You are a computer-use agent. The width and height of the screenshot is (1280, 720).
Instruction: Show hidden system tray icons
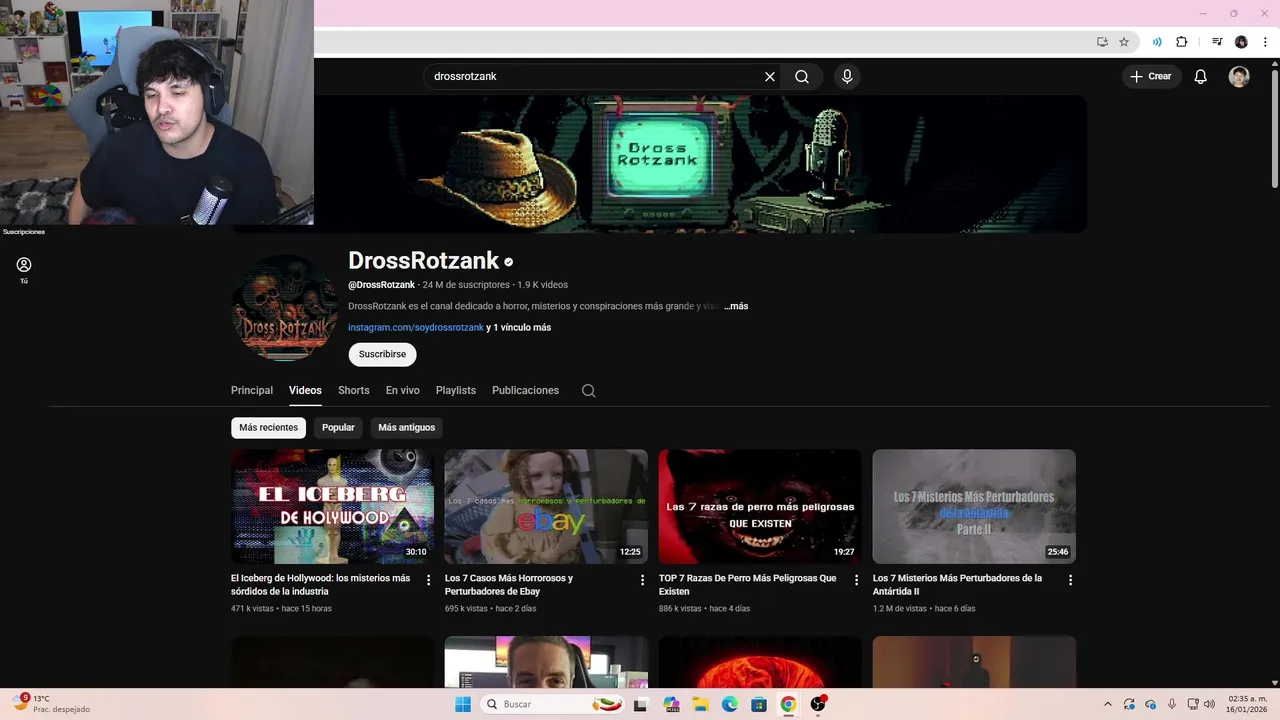(x=1107, y=704)
